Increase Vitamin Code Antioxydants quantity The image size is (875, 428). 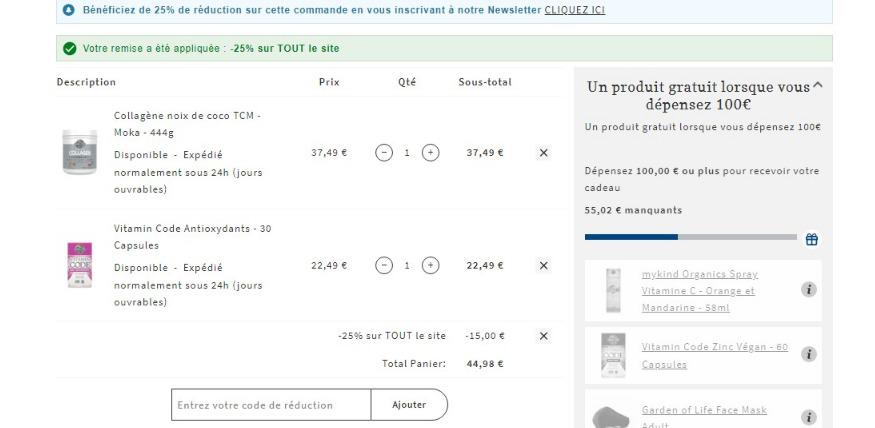tap(430, 265)
